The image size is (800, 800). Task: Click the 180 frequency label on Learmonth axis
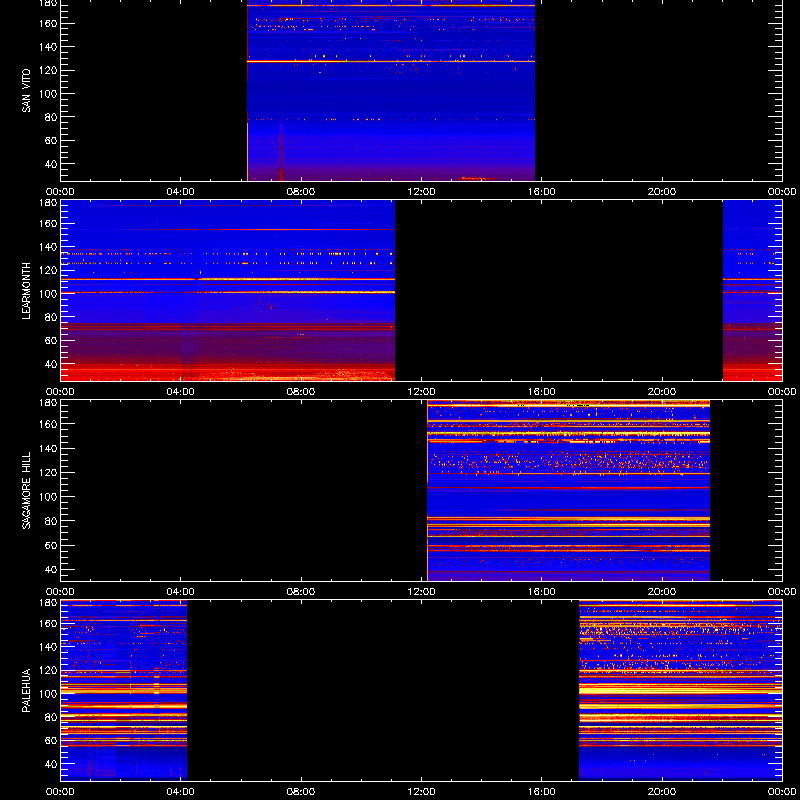click(48, 202)
